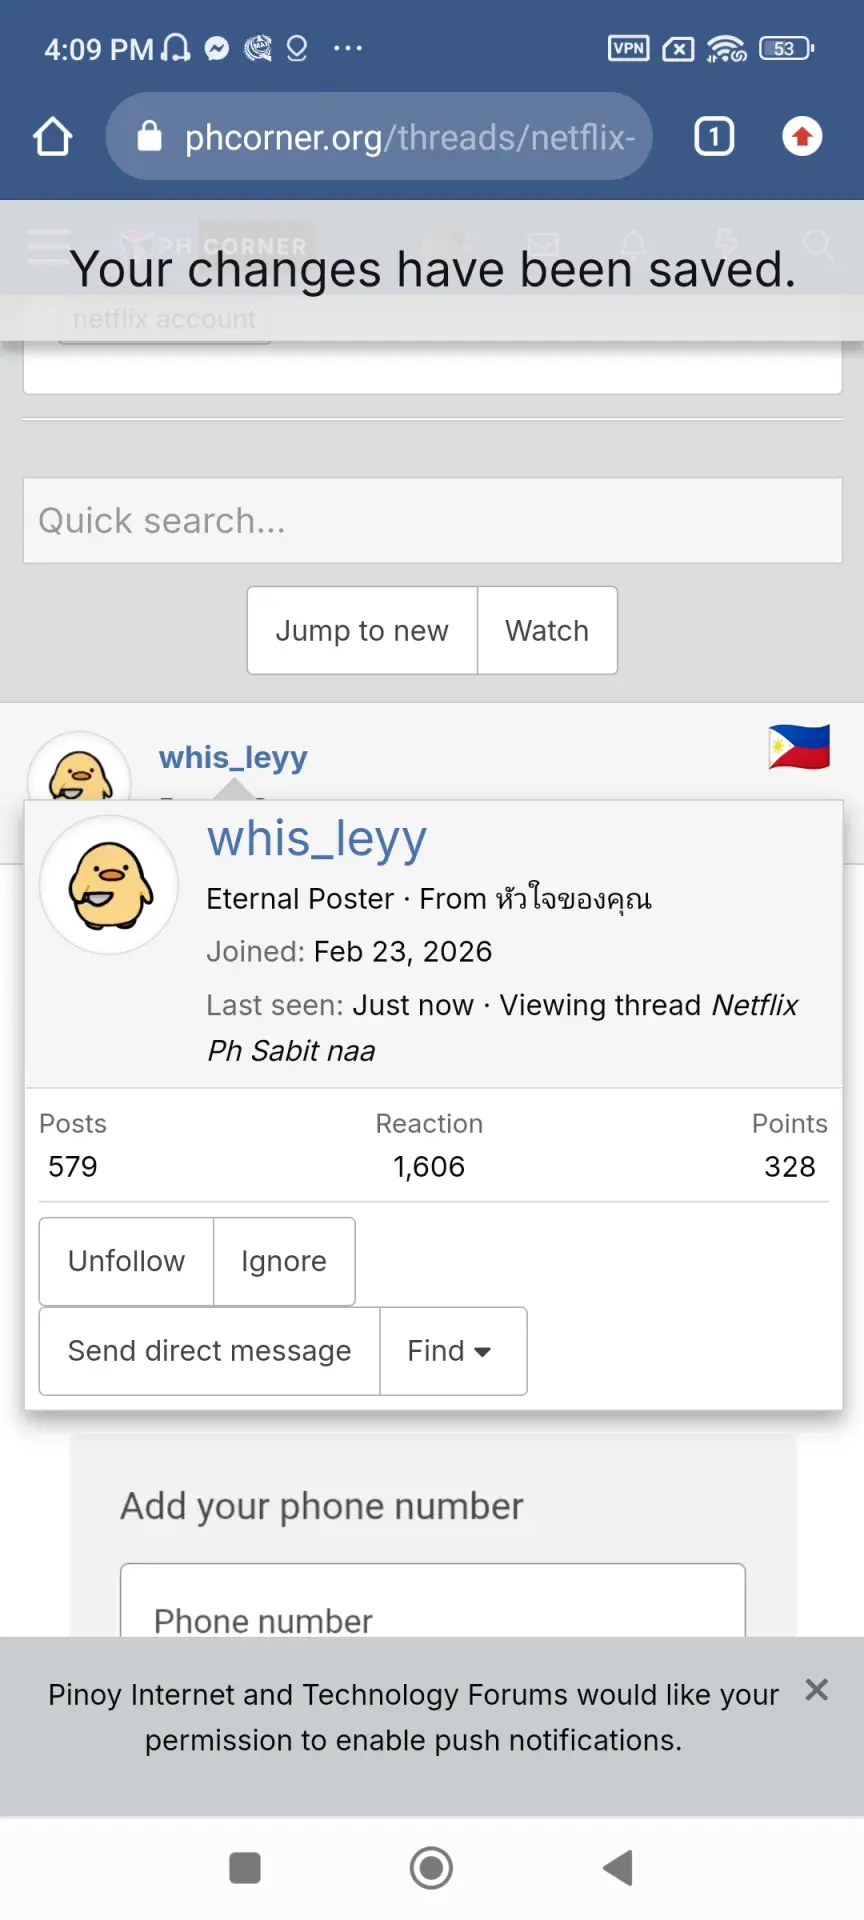Open whis_leyy profile from popup heading

click(317, 838)
